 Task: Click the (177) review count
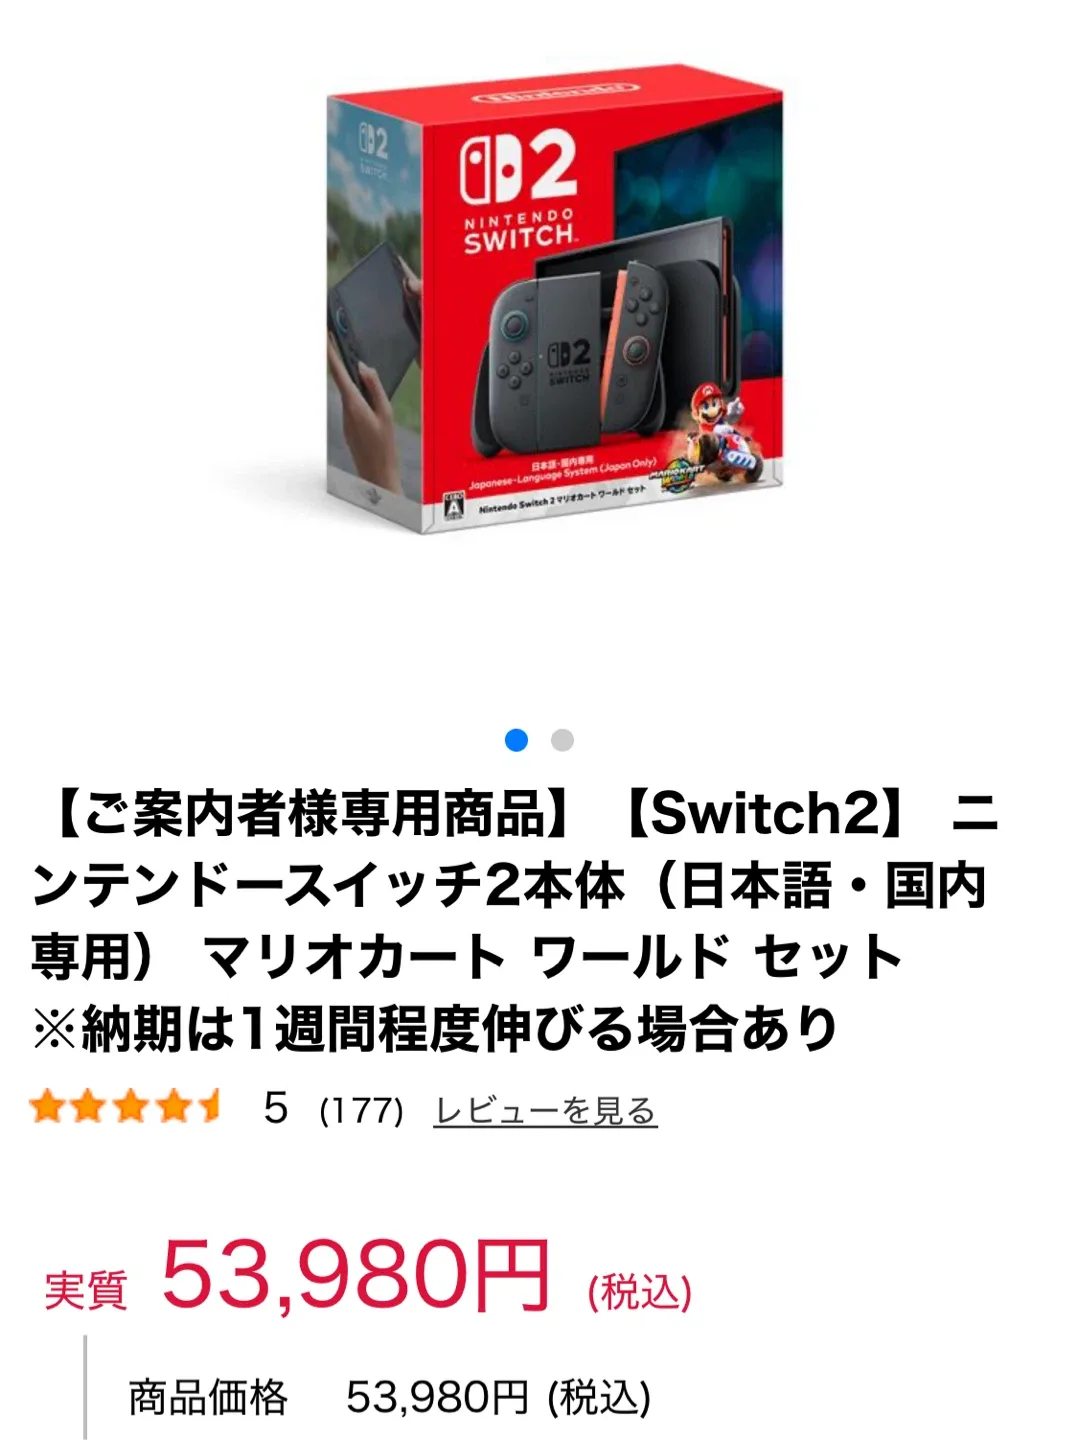[x=361, y=1110]
